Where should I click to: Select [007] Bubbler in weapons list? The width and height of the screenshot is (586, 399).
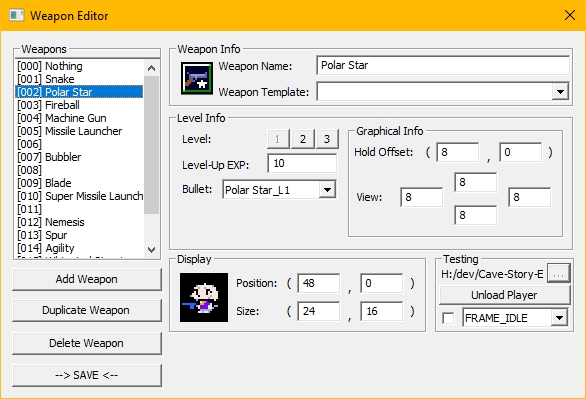pyautogui.click(x=79, y=157)
